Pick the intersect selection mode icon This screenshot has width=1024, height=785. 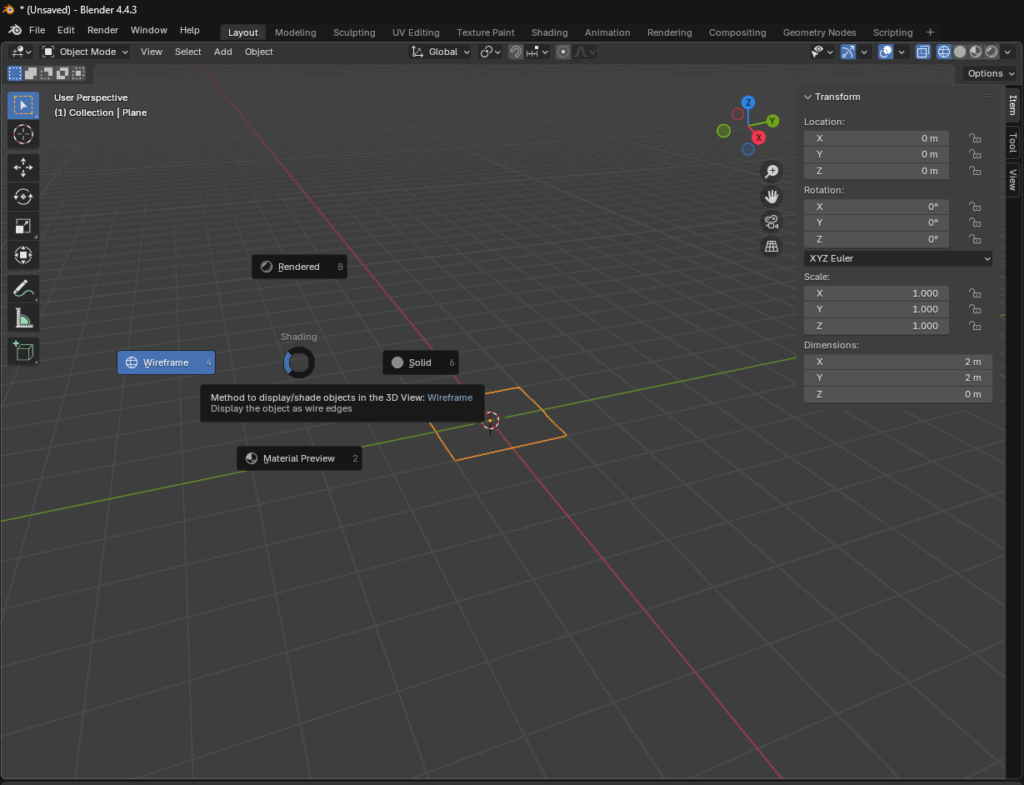pyautogui.click(x=78, y=73)
